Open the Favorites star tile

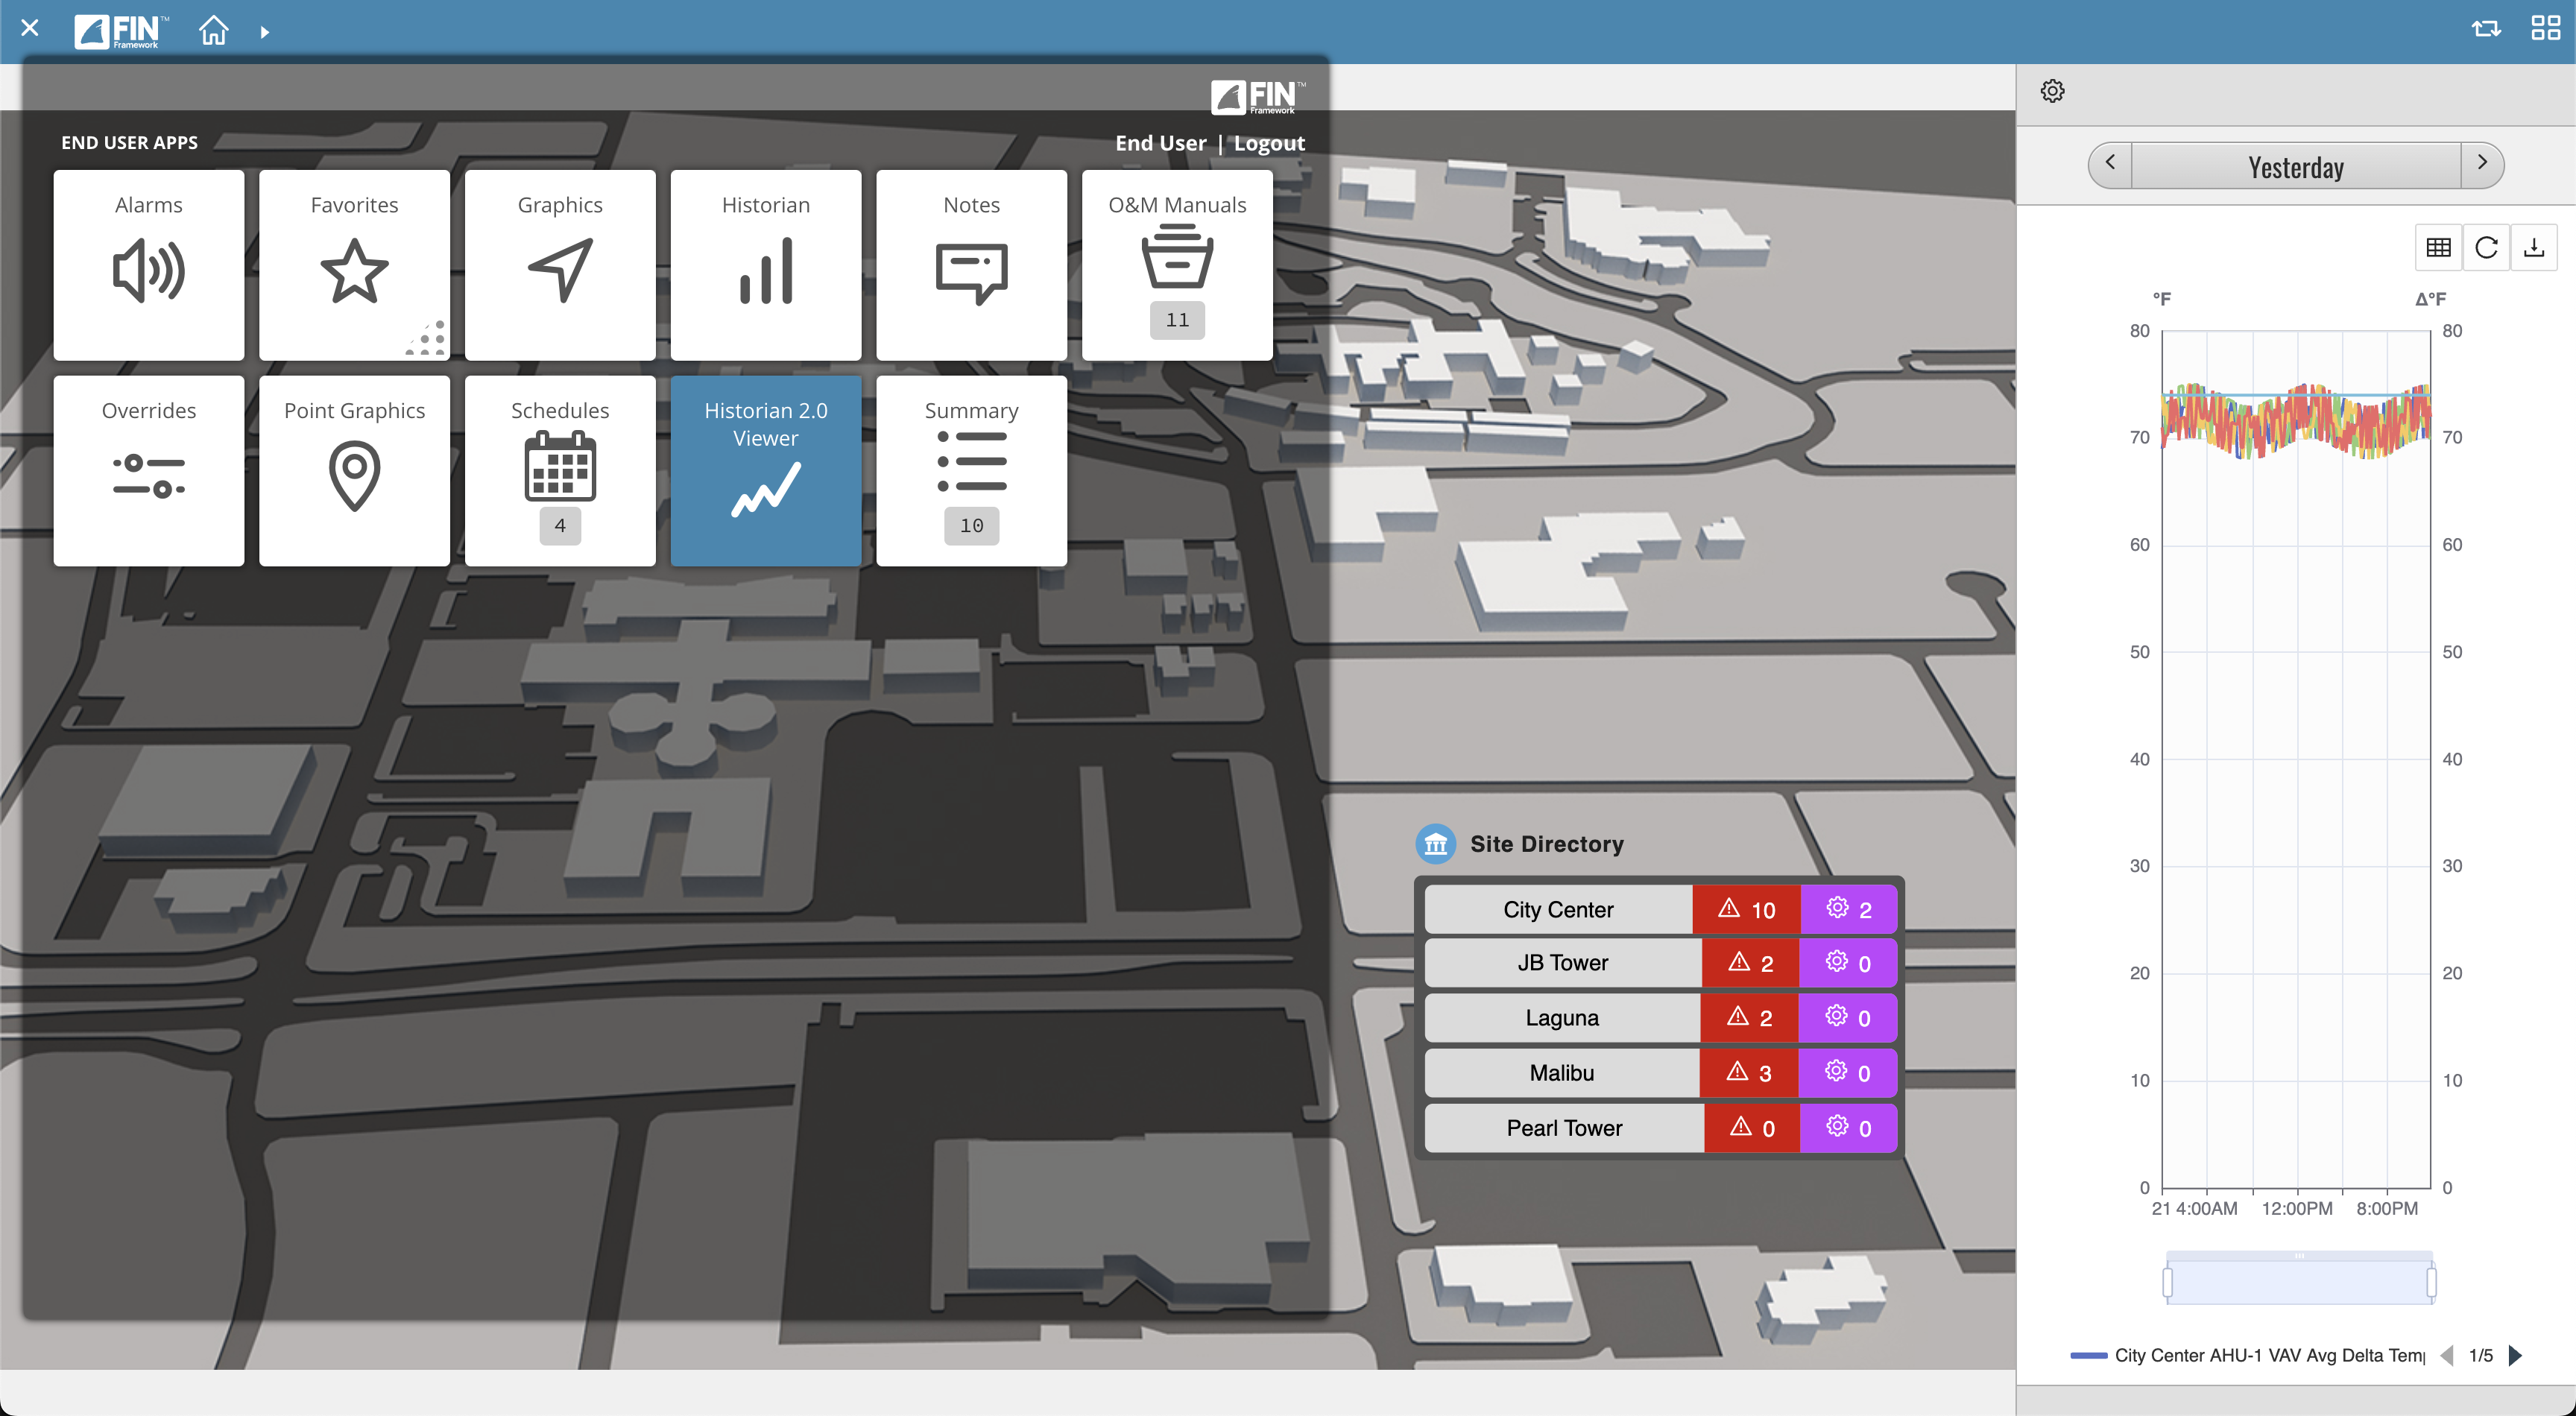click(x=354, y=265)
